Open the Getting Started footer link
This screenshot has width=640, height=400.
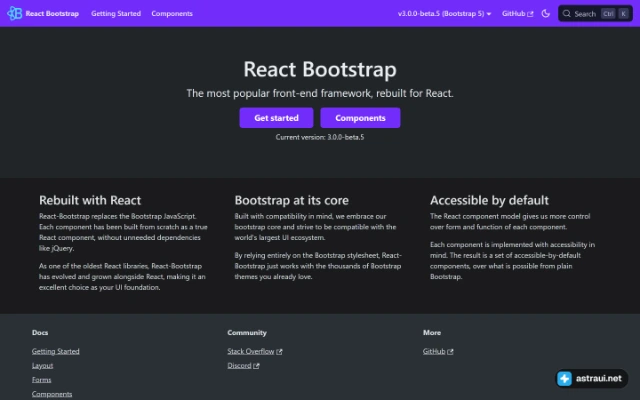pos(56,351)
